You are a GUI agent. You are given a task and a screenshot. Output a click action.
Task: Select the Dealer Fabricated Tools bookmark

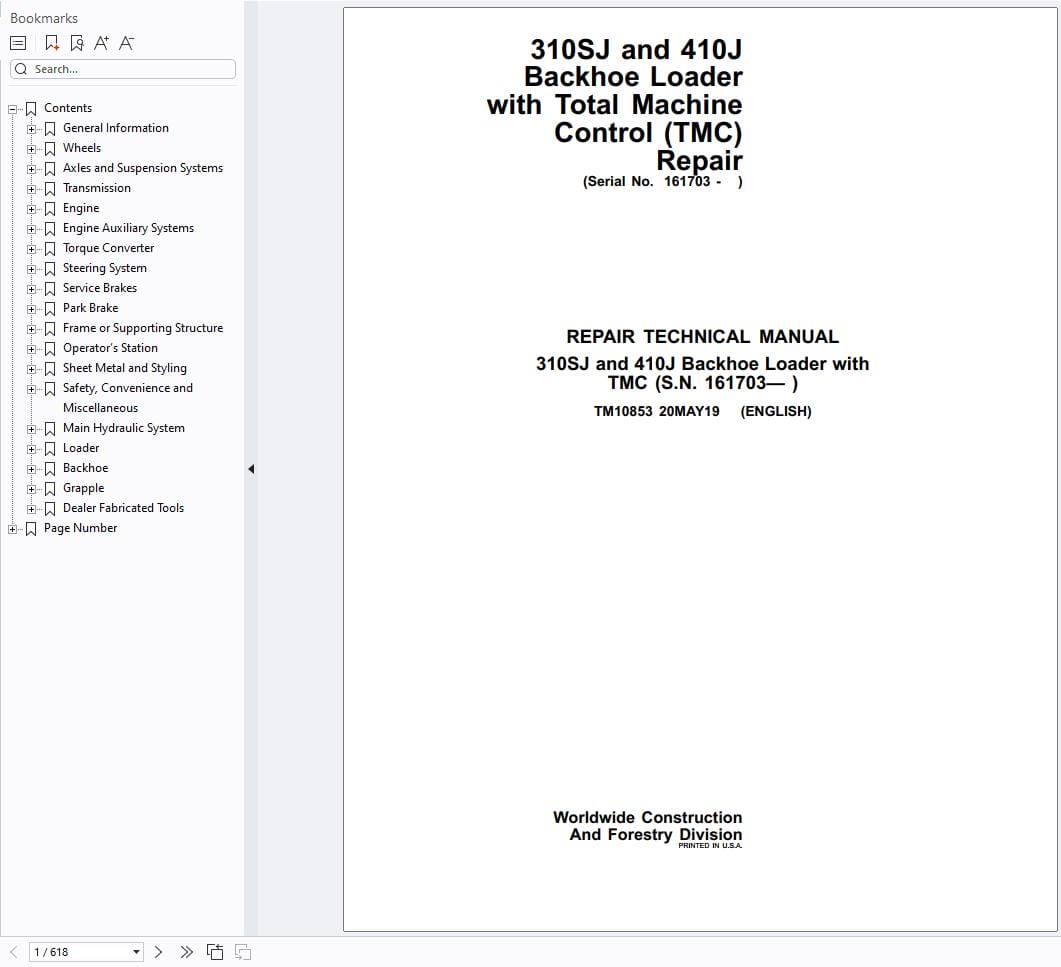[123, 508]
